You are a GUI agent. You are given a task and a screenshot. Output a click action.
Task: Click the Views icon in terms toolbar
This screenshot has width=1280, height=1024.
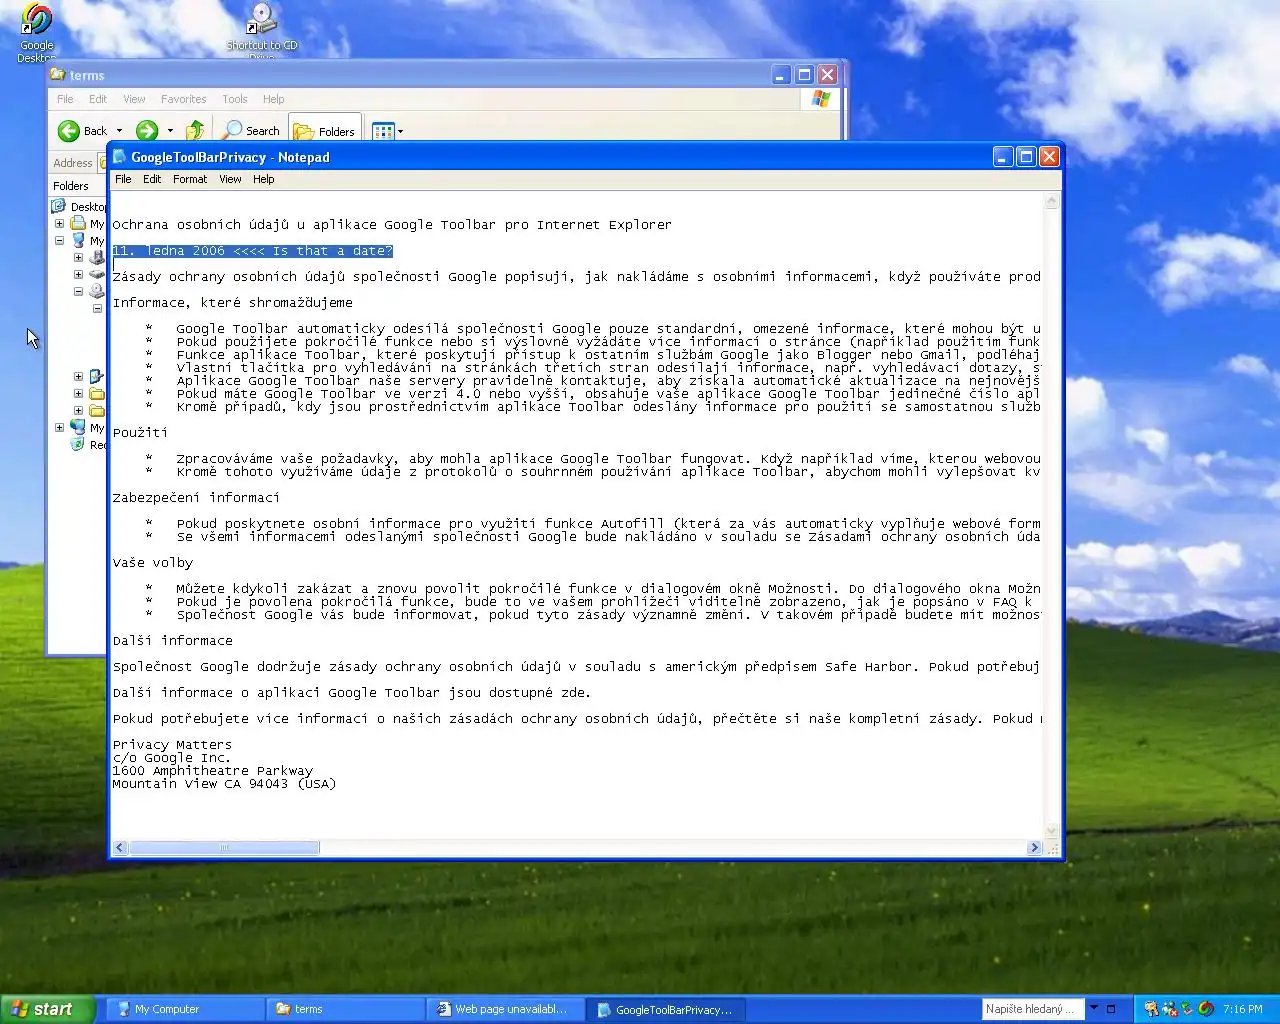point(382,131)
